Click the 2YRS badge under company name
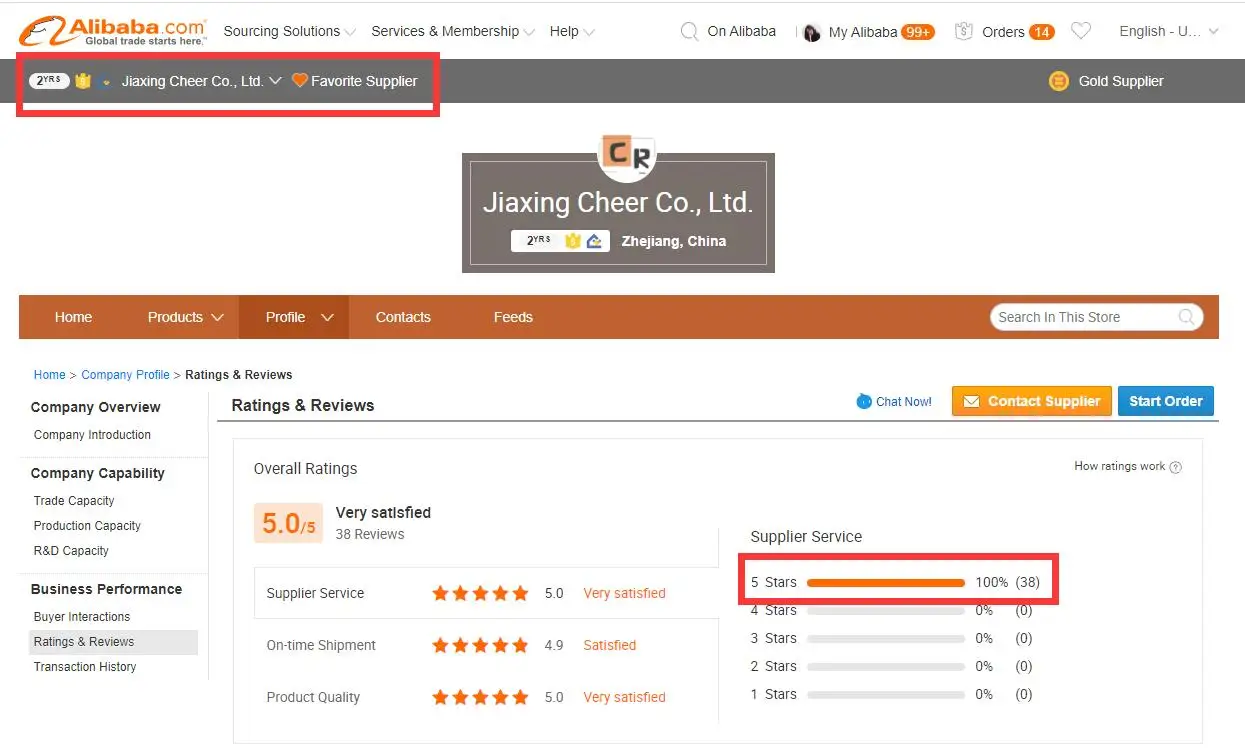 (536, 241)
